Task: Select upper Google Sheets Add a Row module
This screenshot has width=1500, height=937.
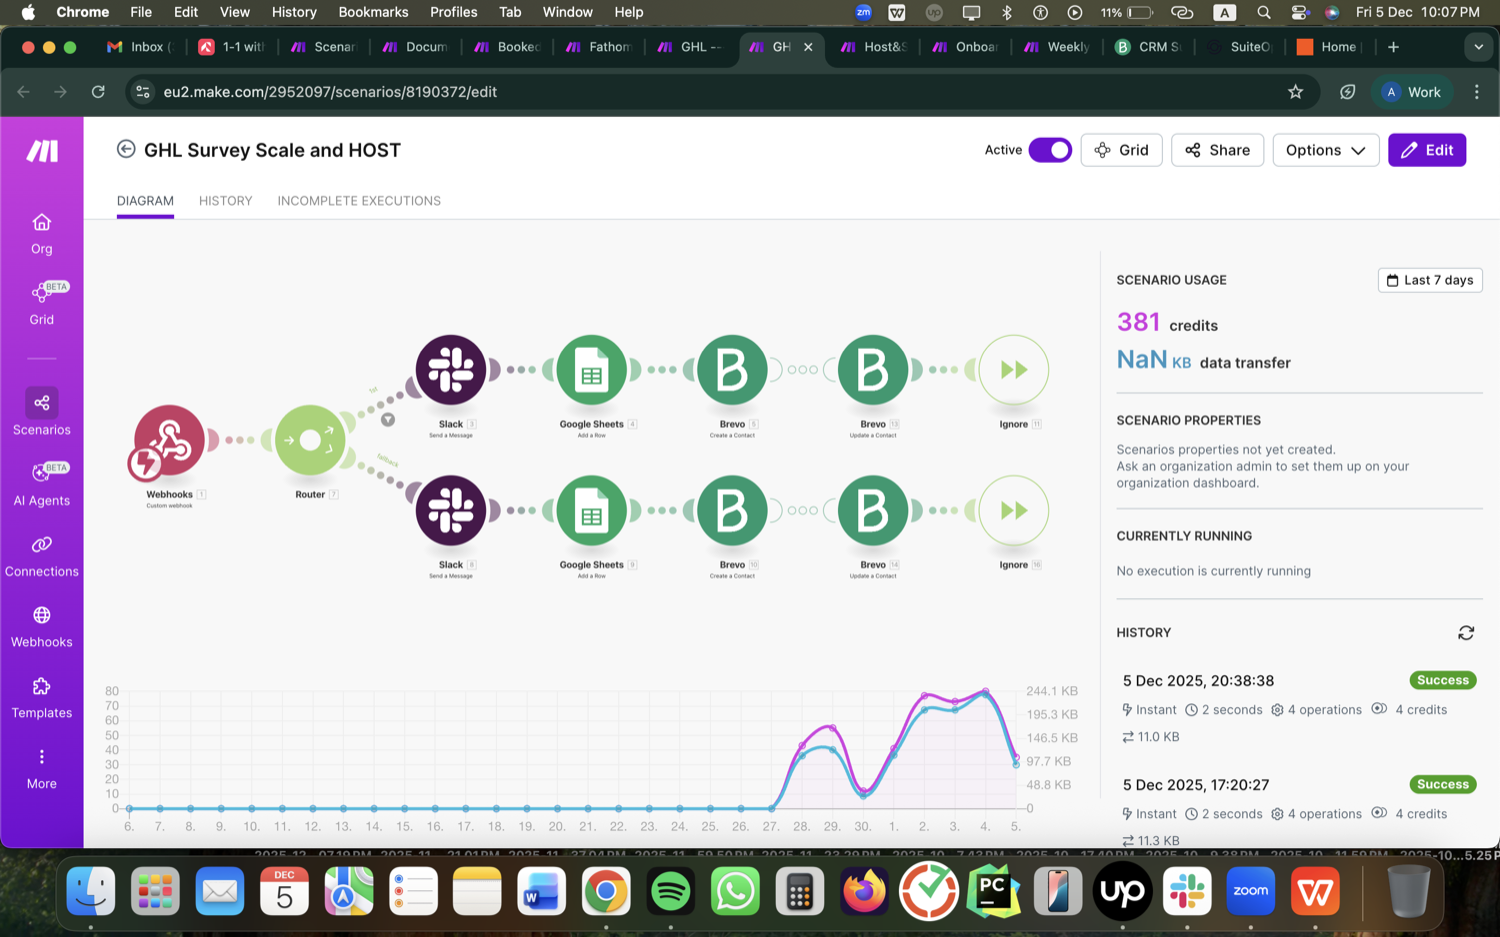Action: pos(592,370)
